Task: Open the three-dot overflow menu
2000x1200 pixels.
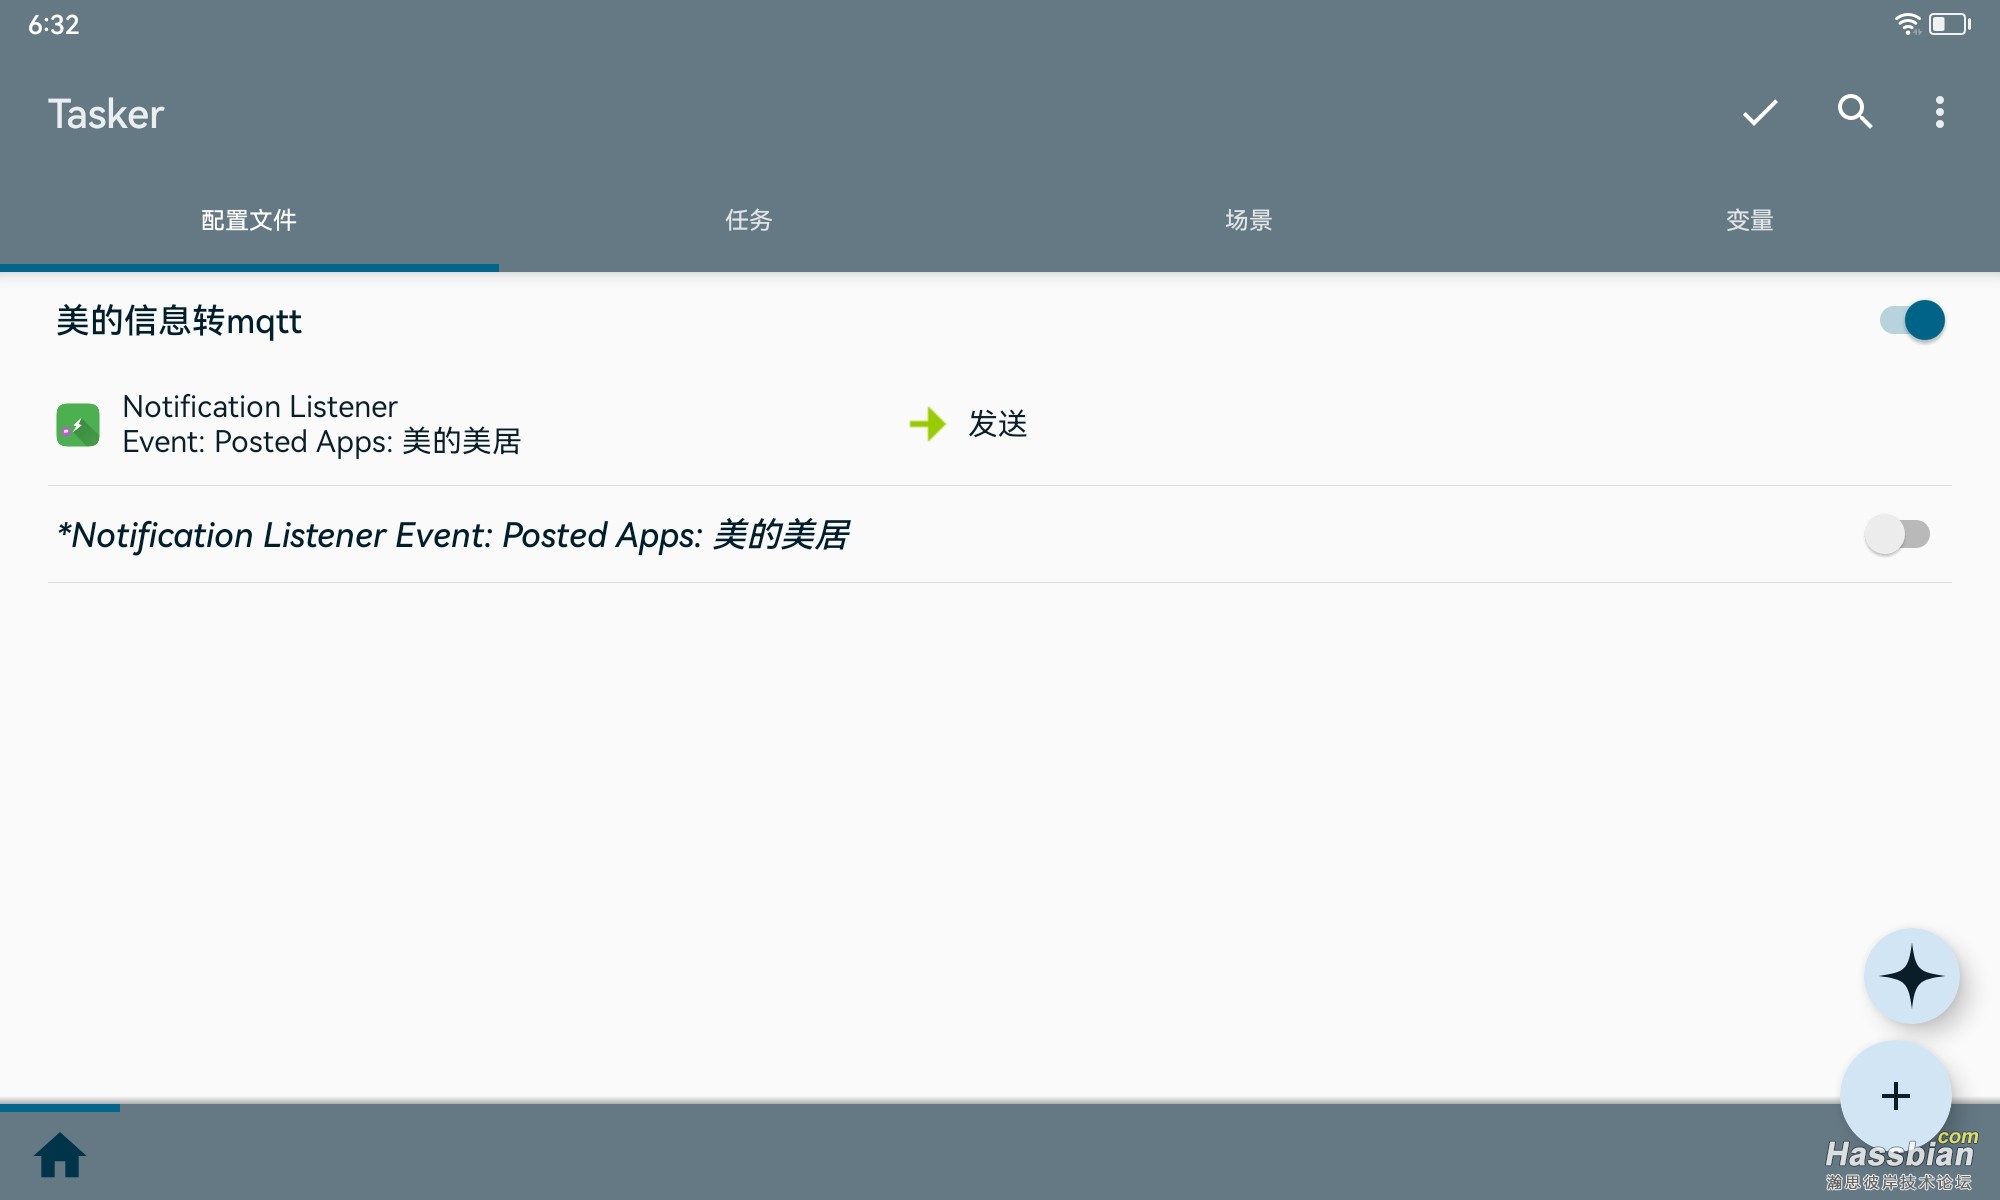Action: point(1940,112)
